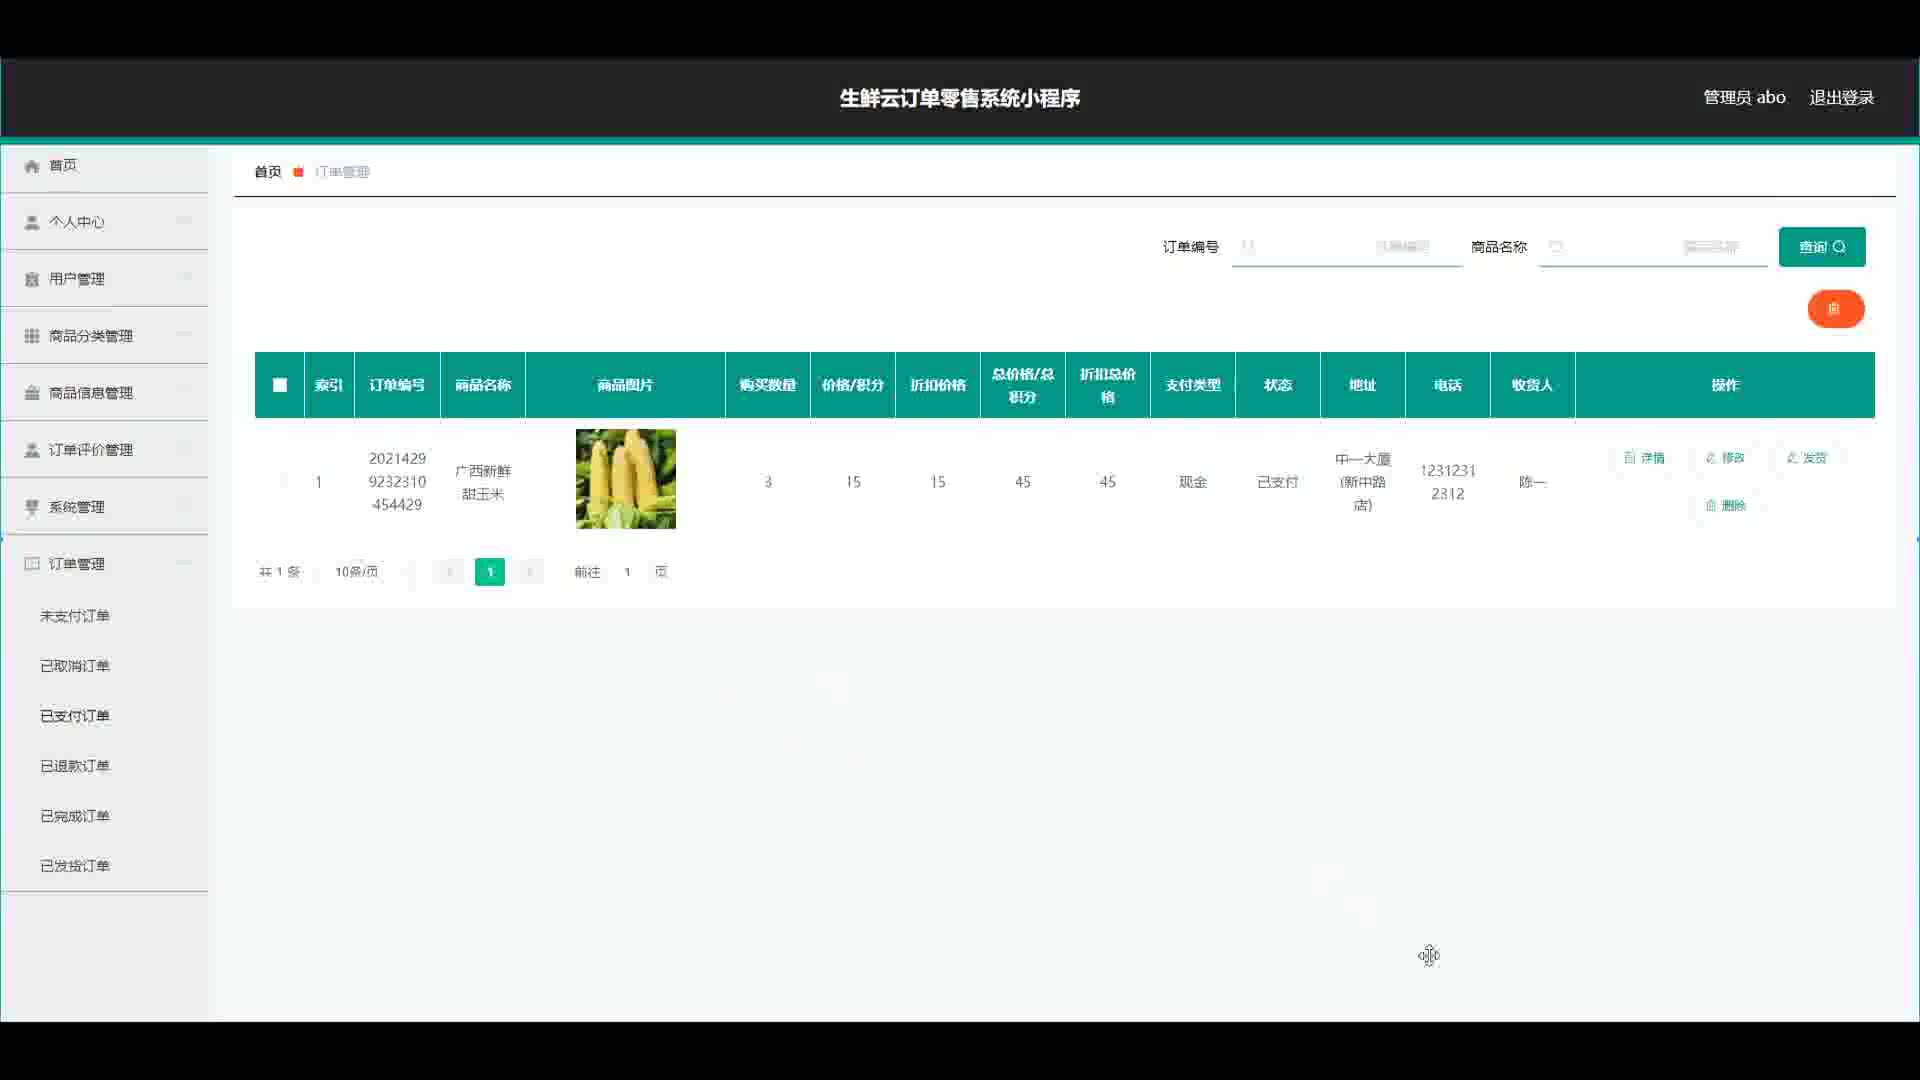Click 退出登录 to log out
Screen dimensions: 1920x1080
[1841, 98]
